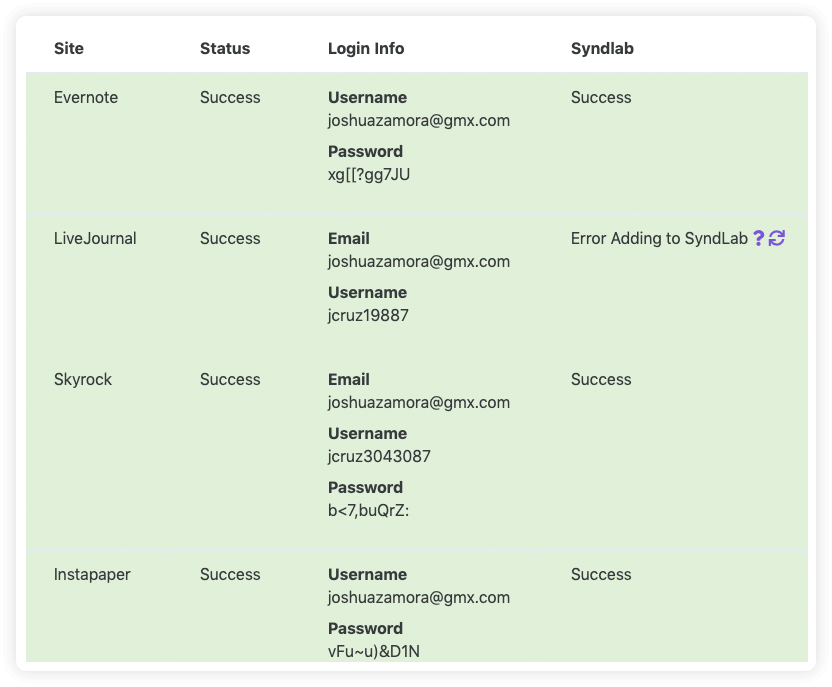The width and height of the screenshot is (832, 687).
Task: Click the retry refresh icon for LiveJournal
Action: 777,238
